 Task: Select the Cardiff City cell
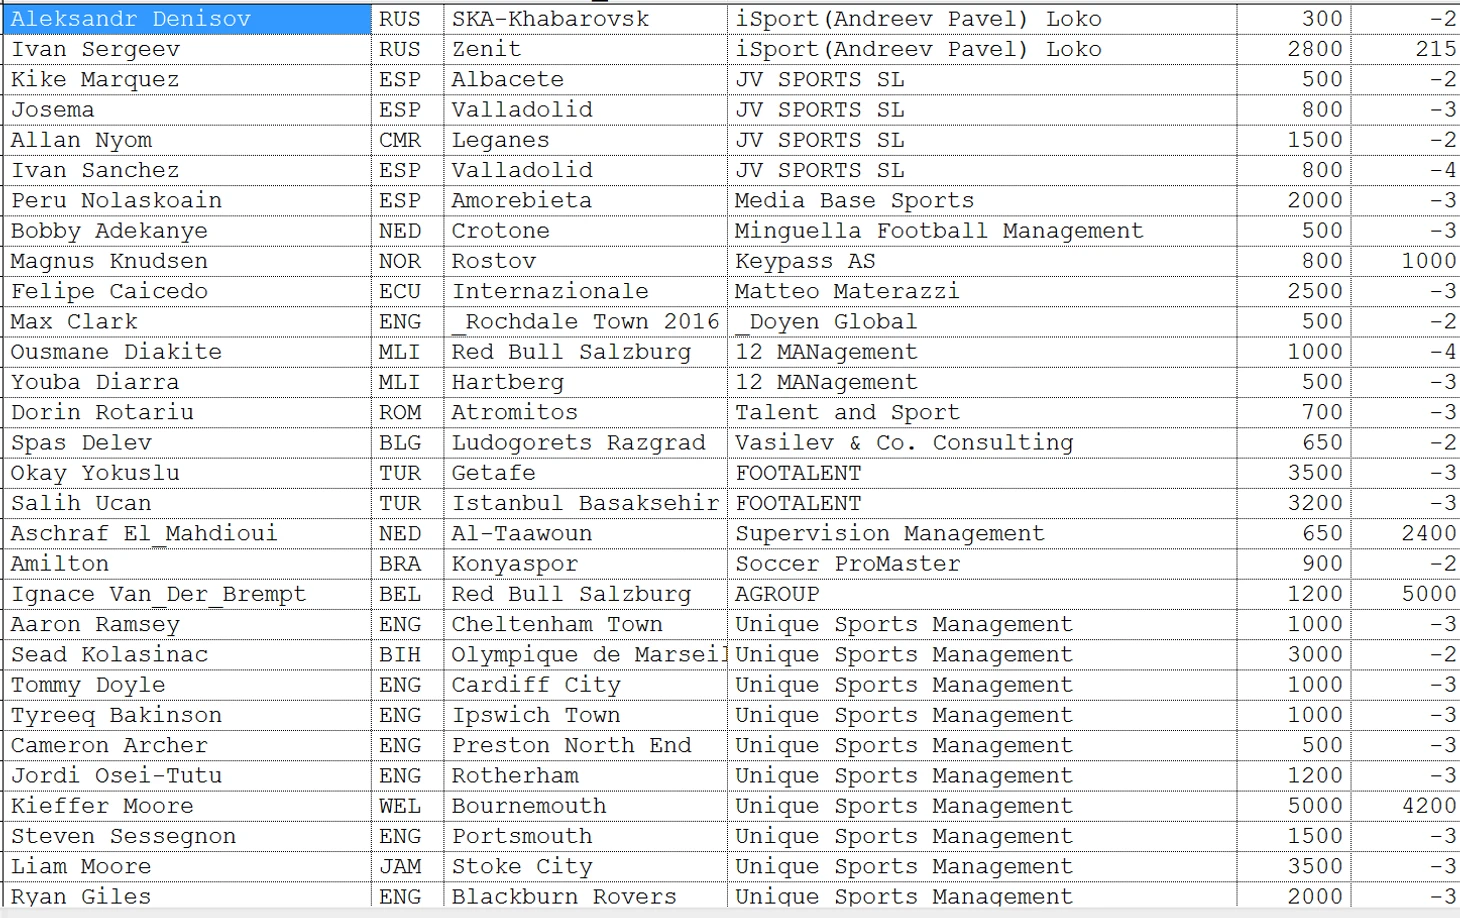click(x=585, y=684)
